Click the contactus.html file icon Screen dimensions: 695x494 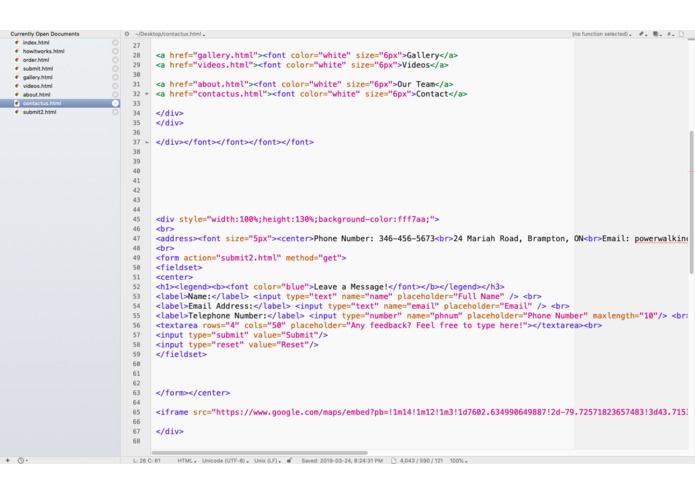point(17,103)
